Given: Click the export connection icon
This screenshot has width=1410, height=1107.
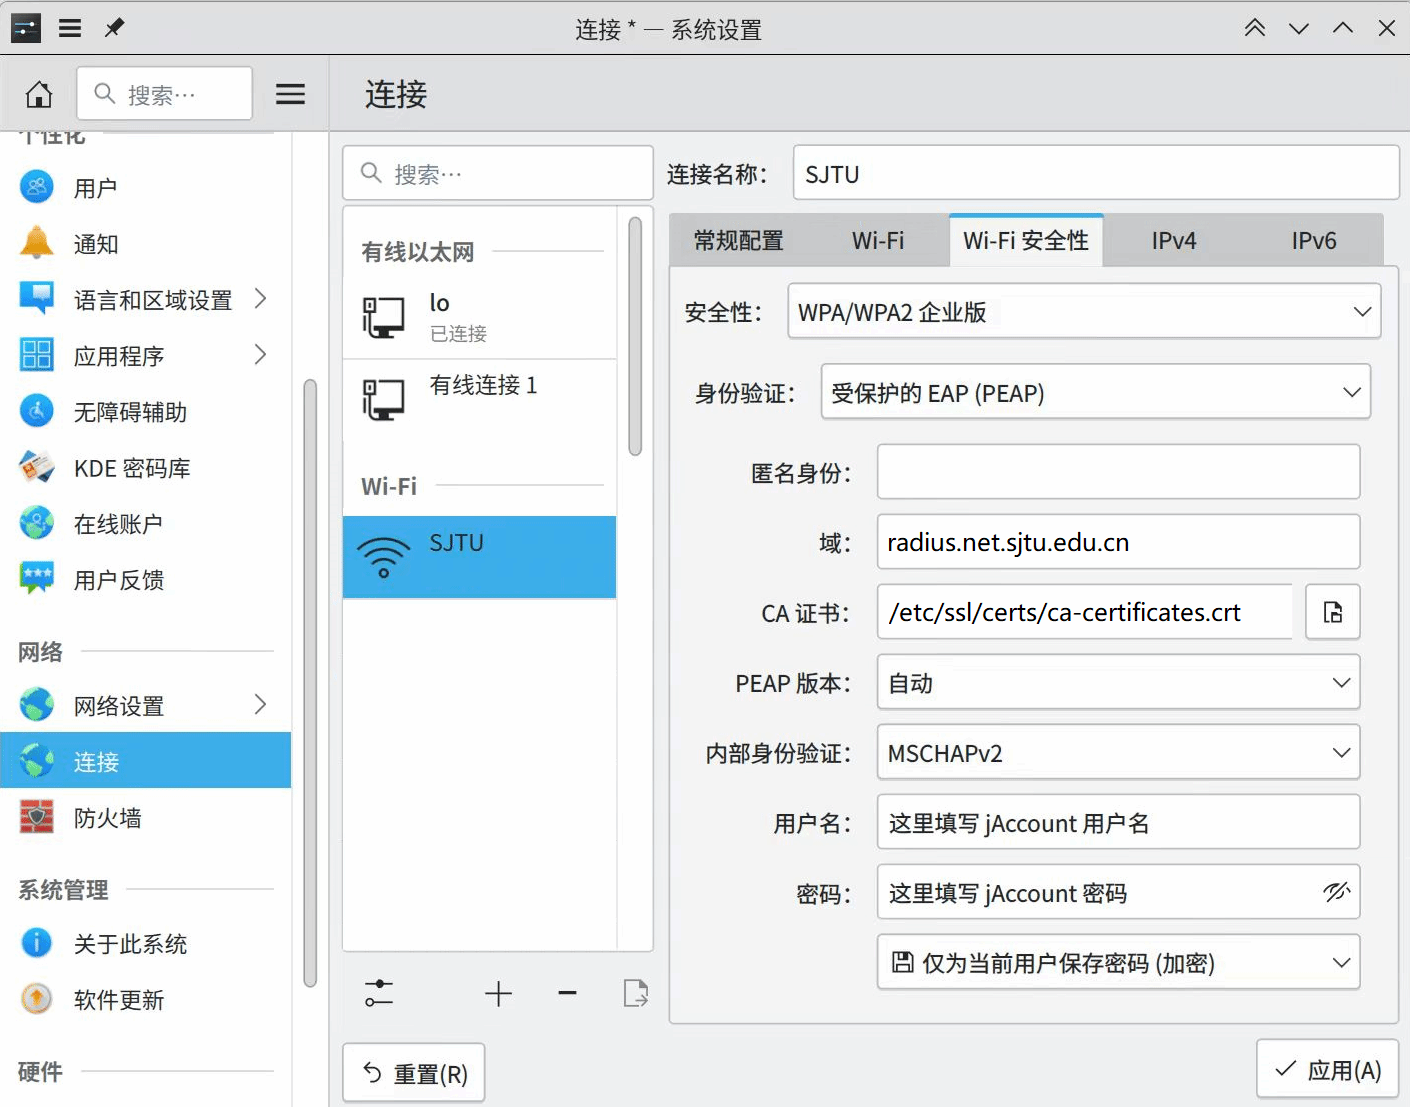Looking at the screenshot, I should click(x=635, y=993).
